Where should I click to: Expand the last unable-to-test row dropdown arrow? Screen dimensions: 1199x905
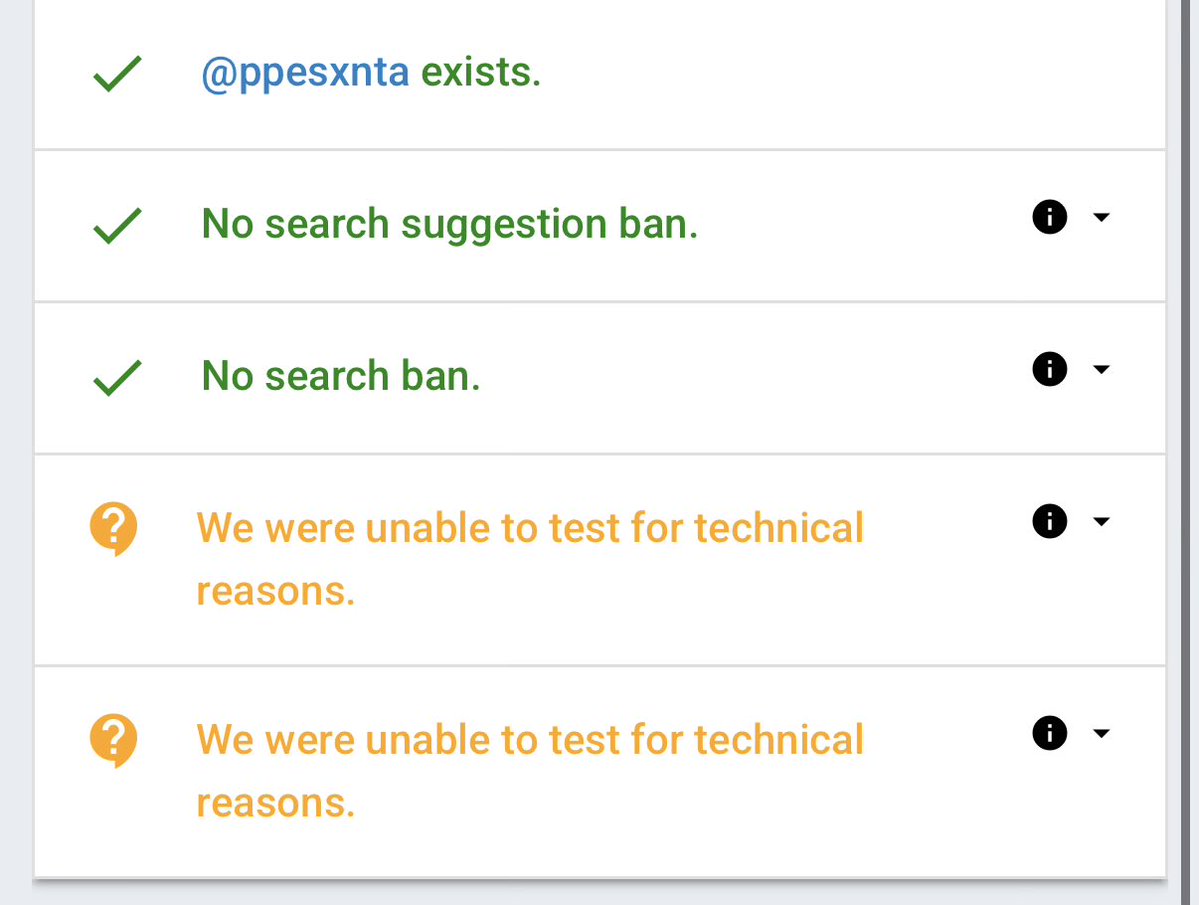coord(1101,733)
